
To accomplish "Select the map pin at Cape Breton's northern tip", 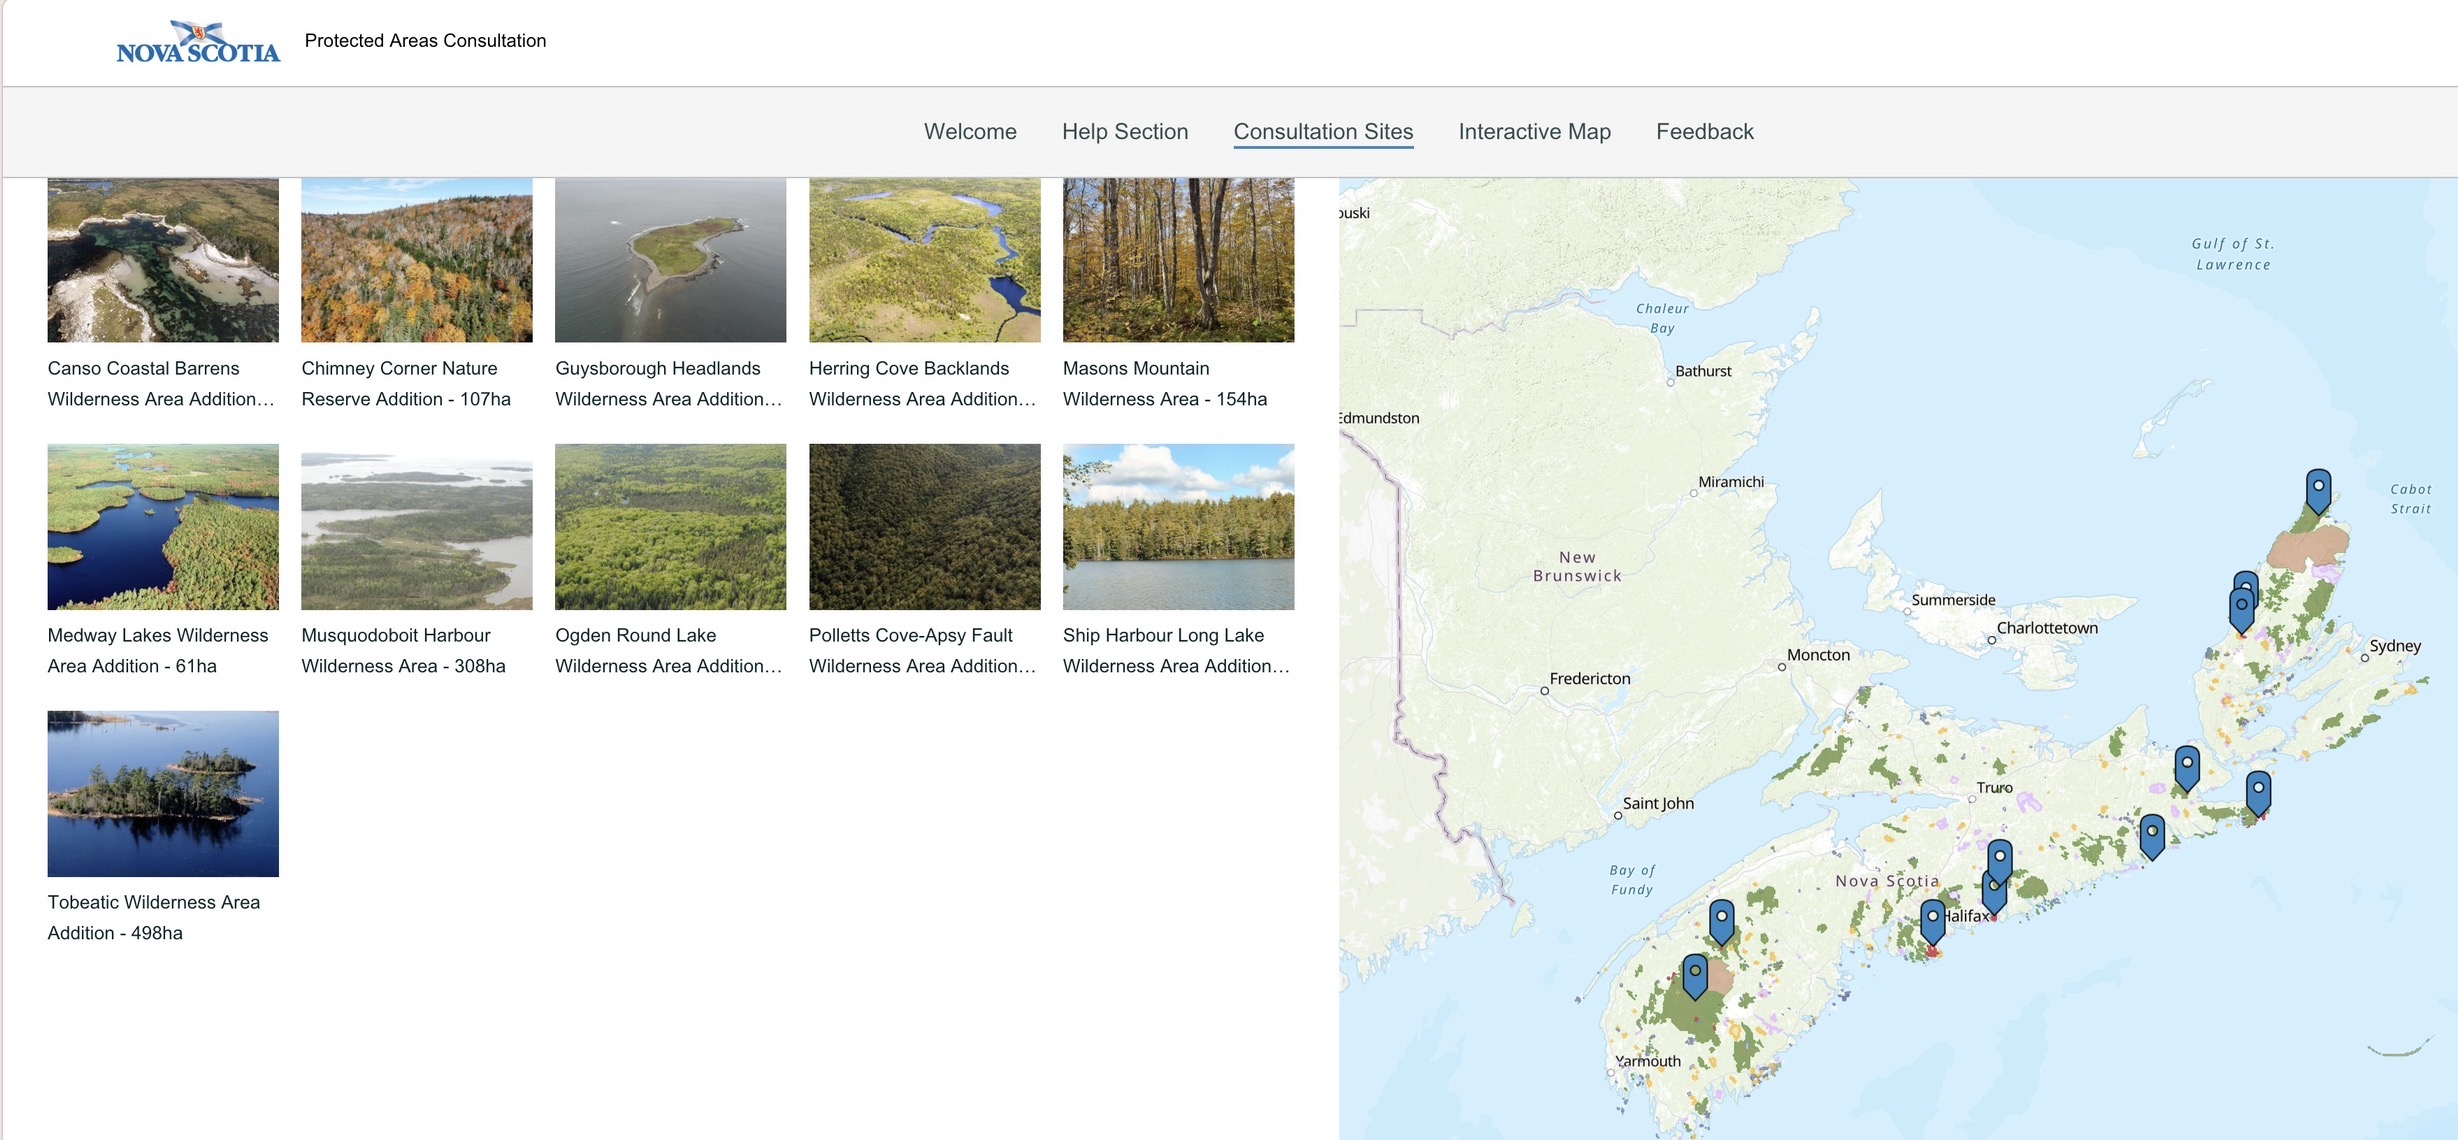I will tap(2318, 491).
